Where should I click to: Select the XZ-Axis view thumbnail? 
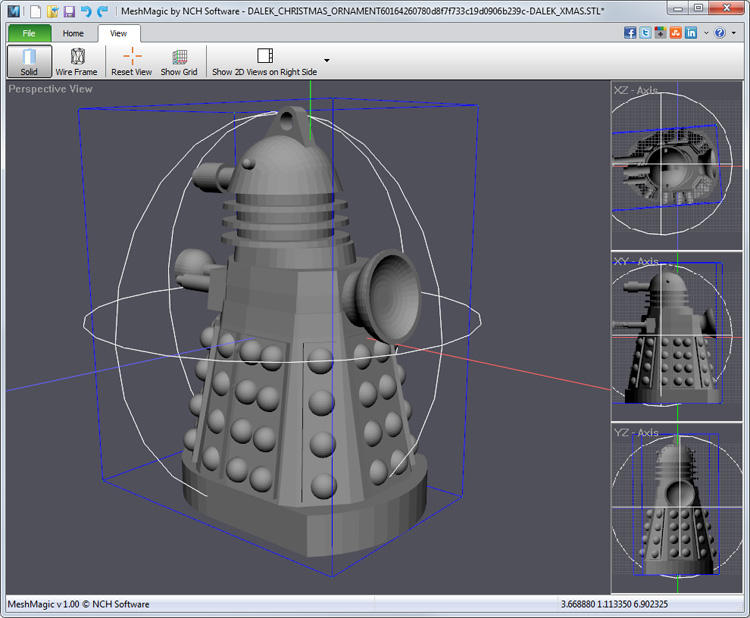tap(677, 165)
